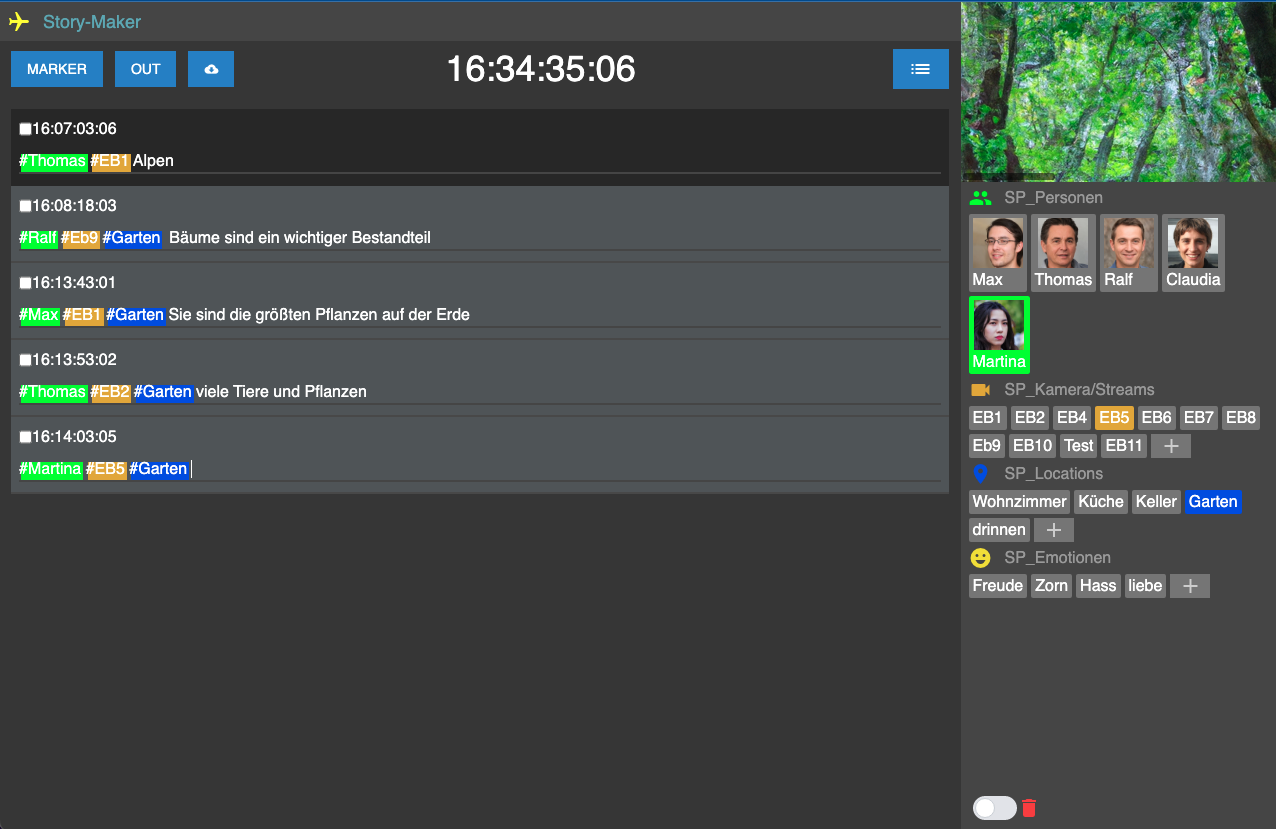Select camera tag EB4
This screenshot has height=829, width=1276.
(1072, 418)
